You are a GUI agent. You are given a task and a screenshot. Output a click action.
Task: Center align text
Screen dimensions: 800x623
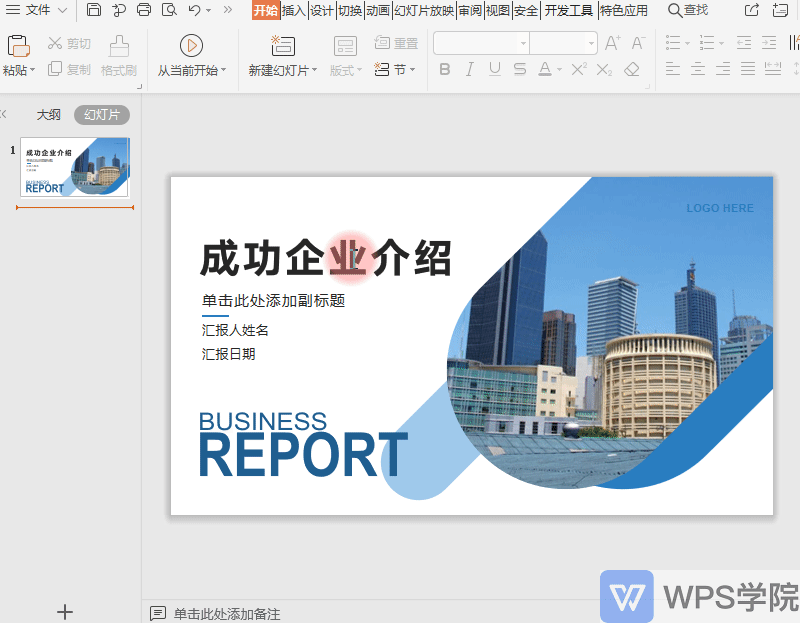698,69
